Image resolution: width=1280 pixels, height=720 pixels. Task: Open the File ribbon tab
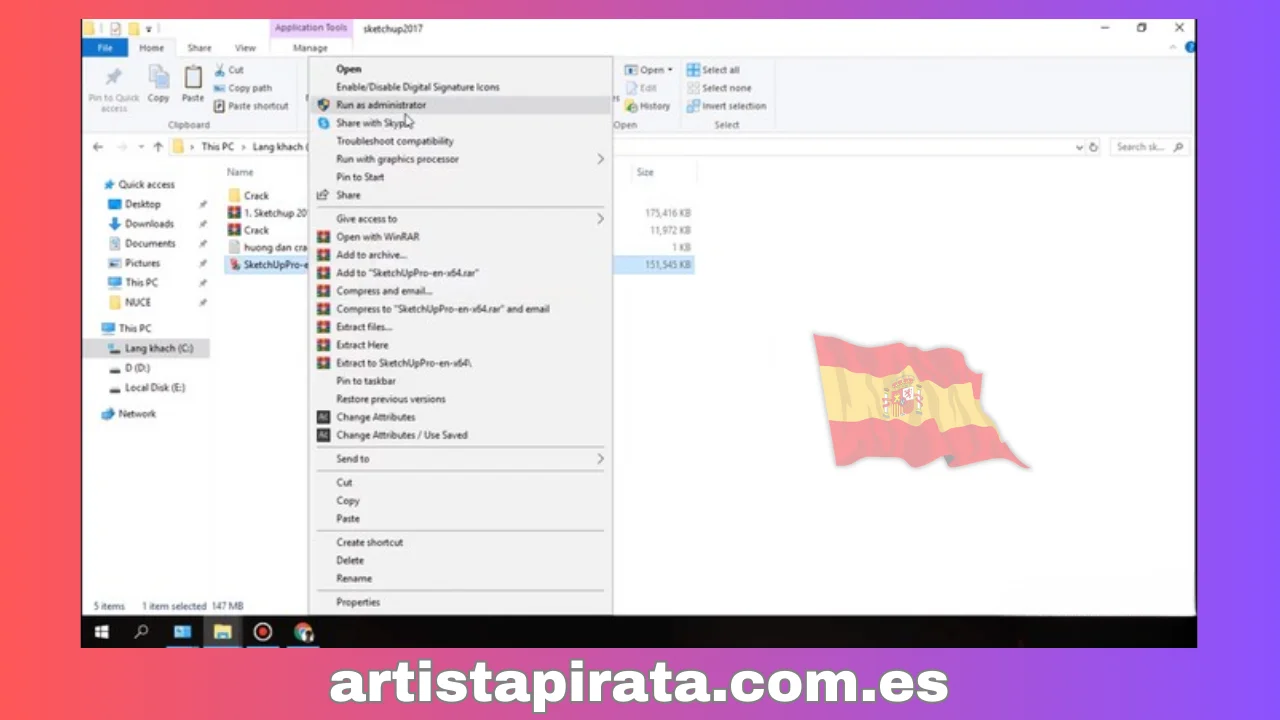click(x=105, y=48)
